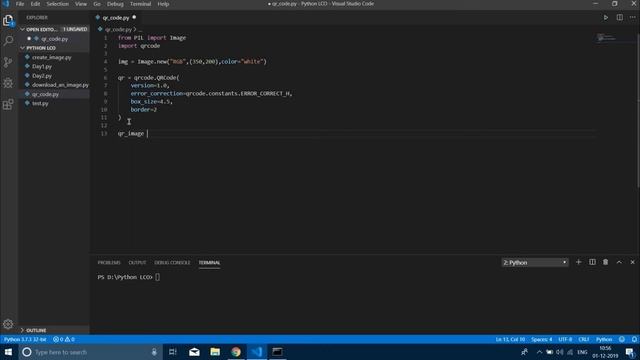Change file encoding UTF-8
The height and width of the screenshot is (360, 640).
pos(565,339)
